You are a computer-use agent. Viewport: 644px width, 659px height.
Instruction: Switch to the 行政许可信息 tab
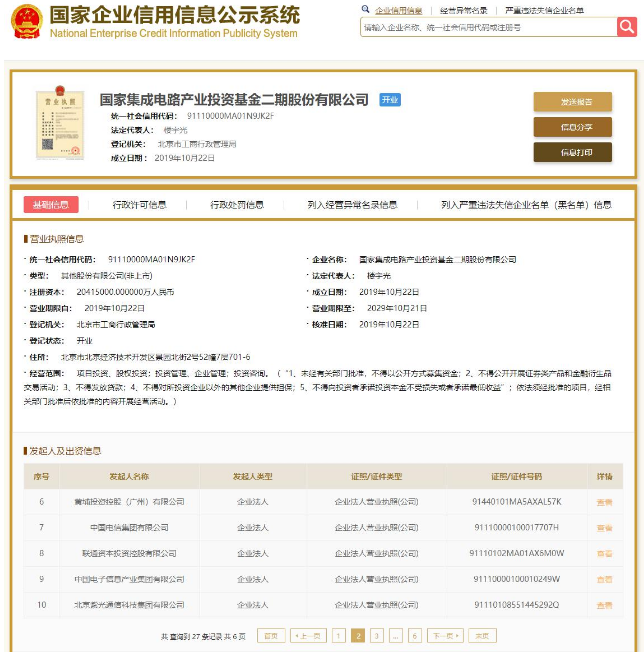click(139, 205)
